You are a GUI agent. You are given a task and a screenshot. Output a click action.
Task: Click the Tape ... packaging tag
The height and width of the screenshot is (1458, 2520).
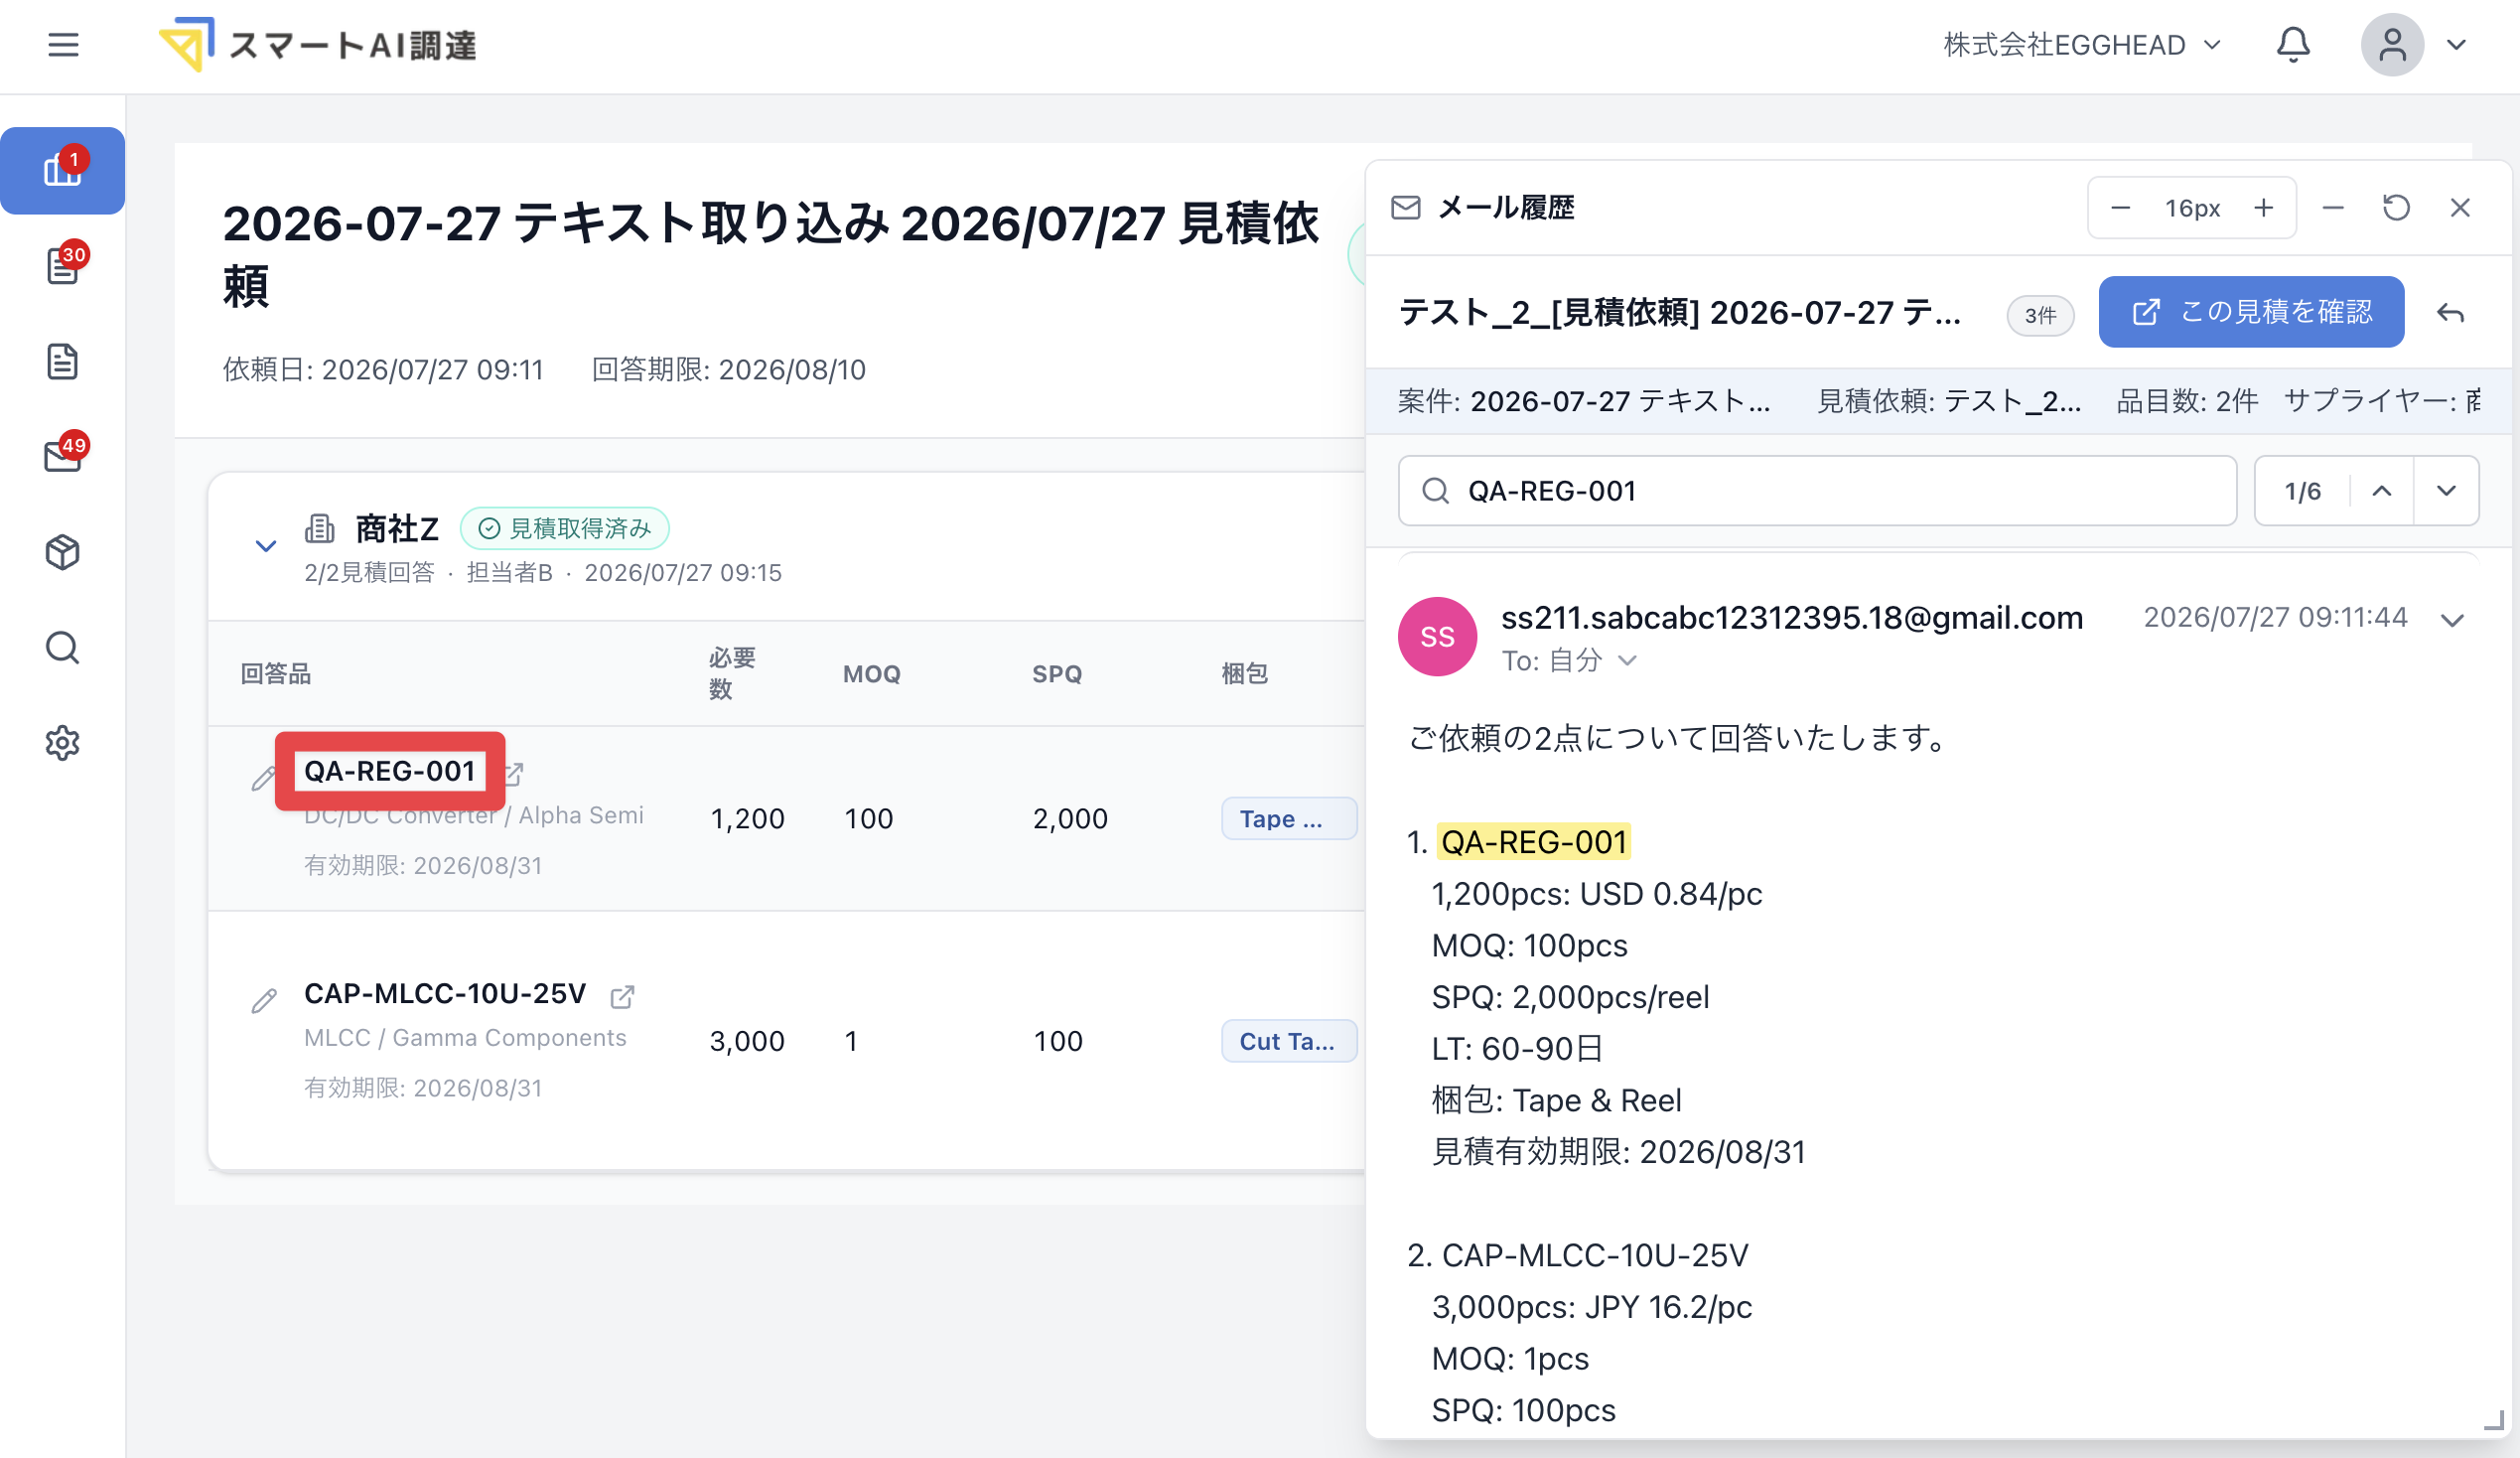coord(1288,819)
